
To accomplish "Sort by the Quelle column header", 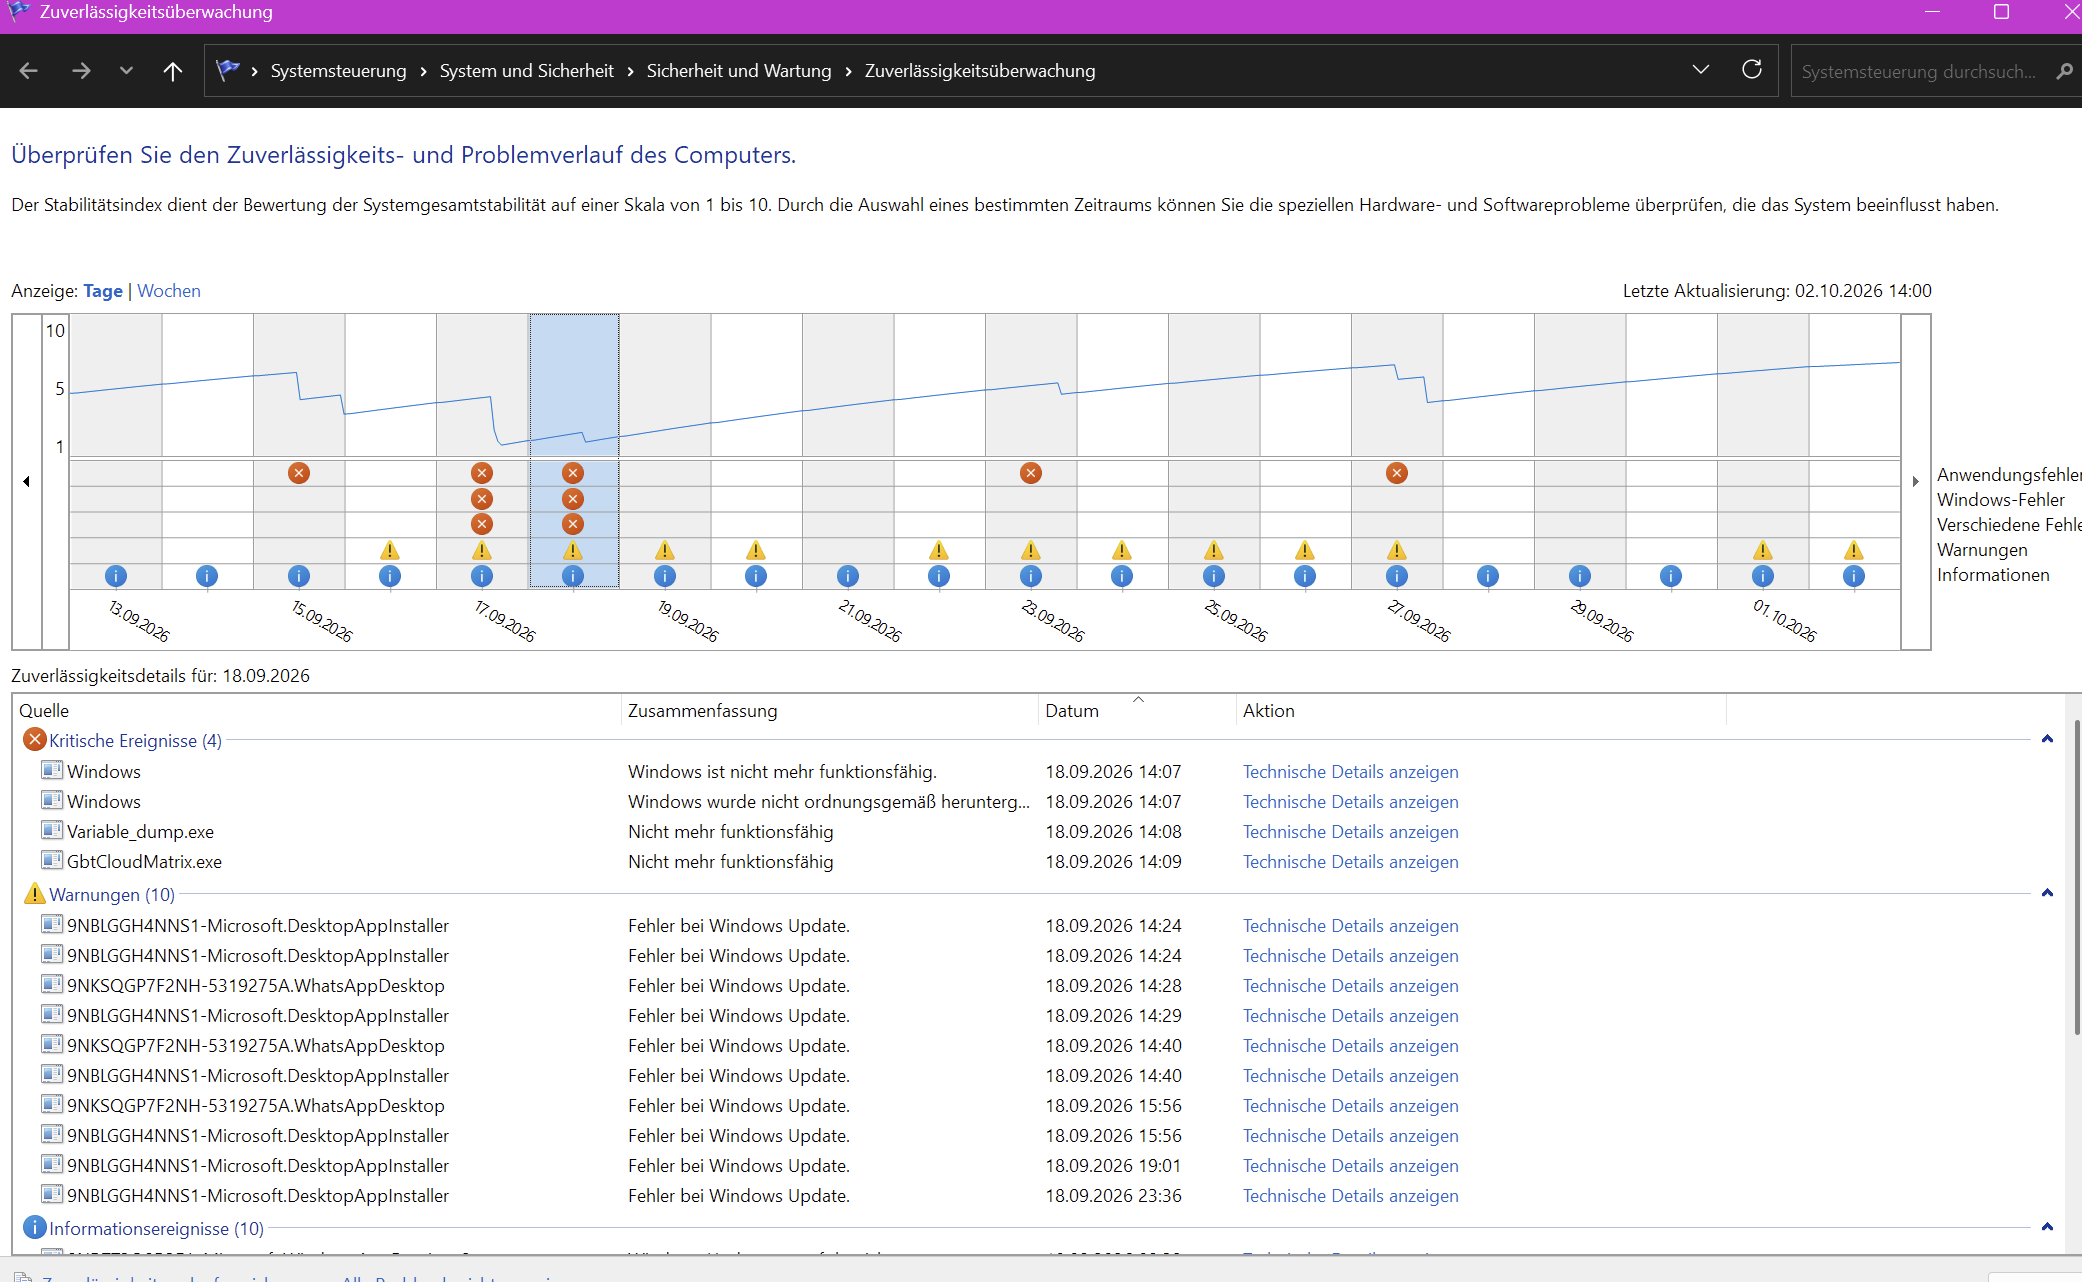I will click(317, 710).
